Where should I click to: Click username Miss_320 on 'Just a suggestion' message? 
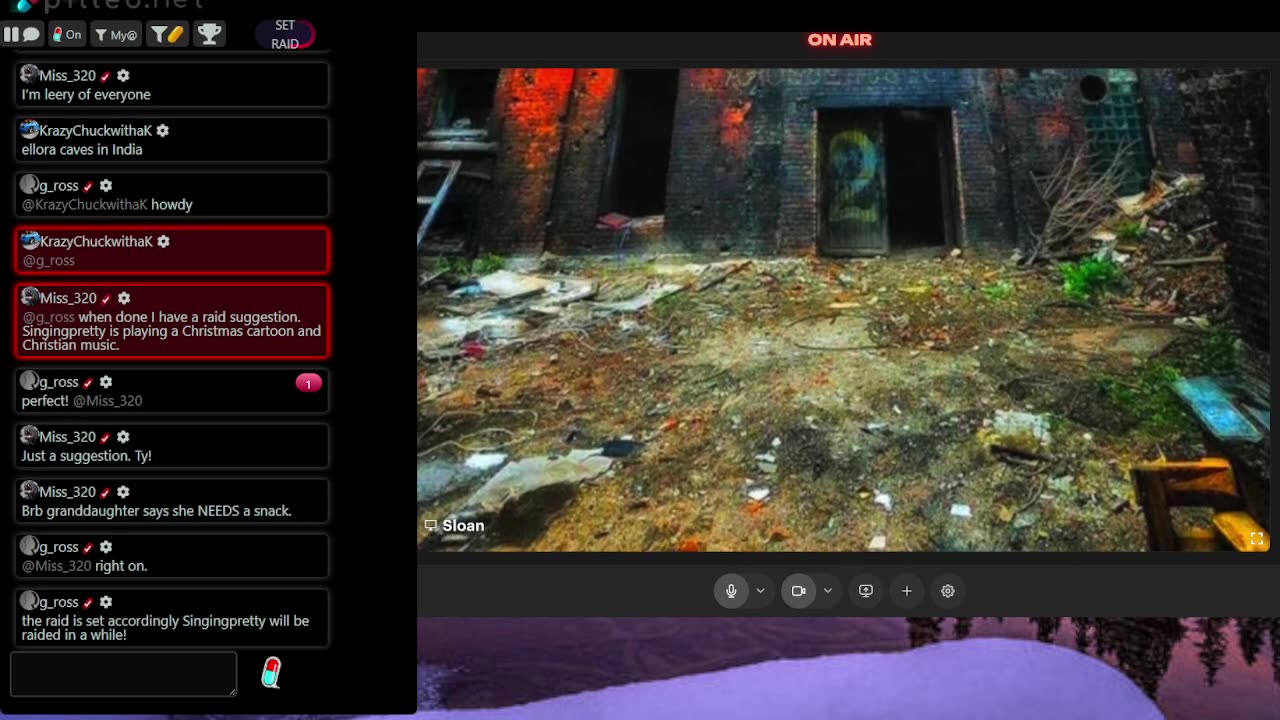pyautogui.click(x=67, y=437)
